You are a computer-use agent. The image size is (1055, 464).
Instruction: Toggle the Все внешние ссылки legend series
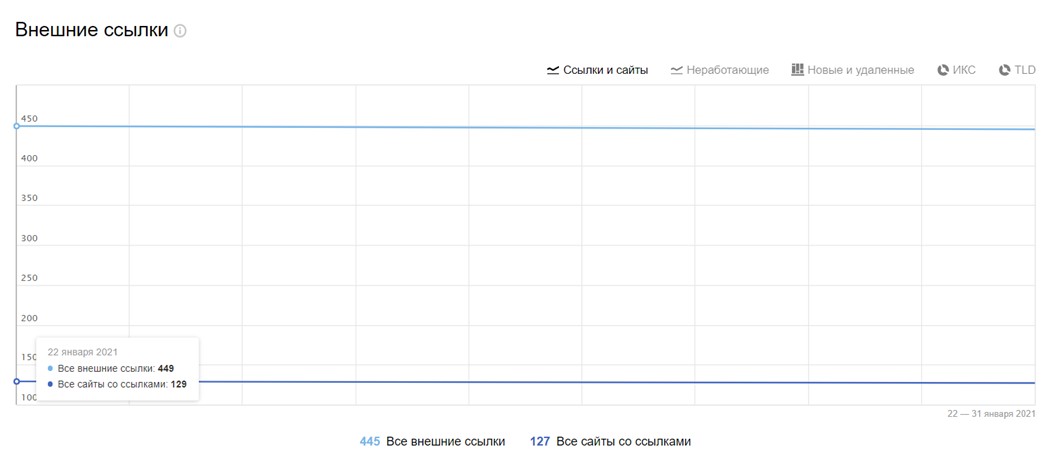pos(445,441)
